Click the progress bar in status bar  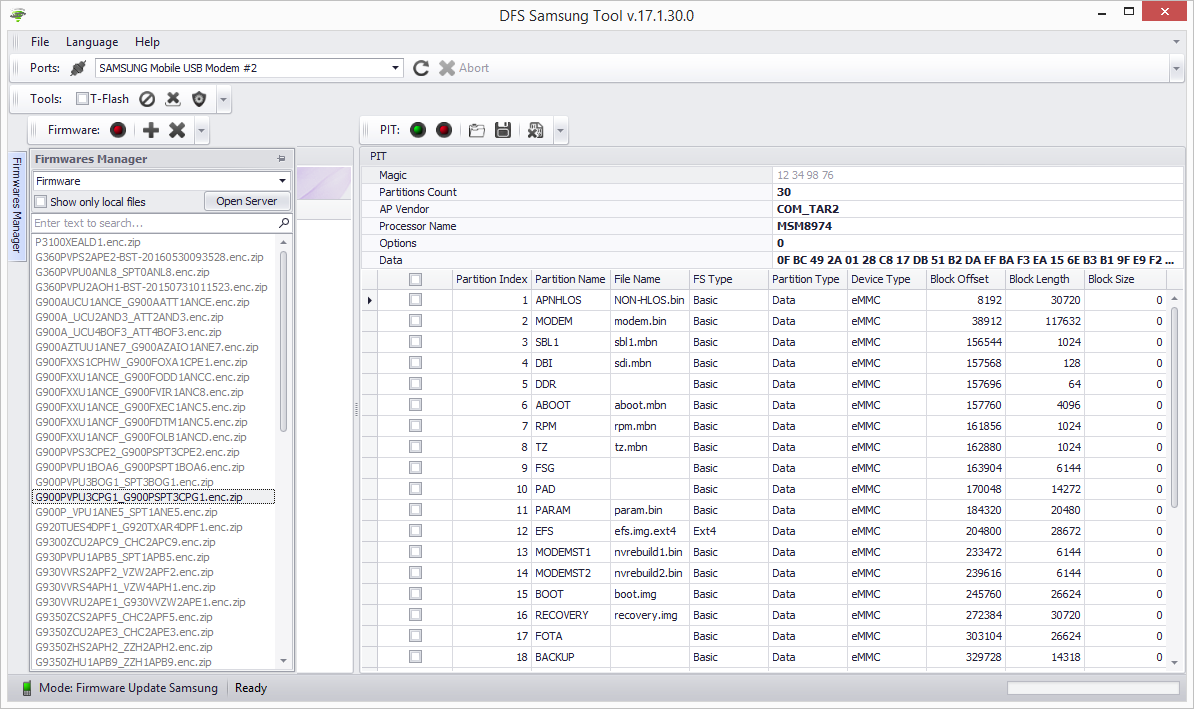1093,688
